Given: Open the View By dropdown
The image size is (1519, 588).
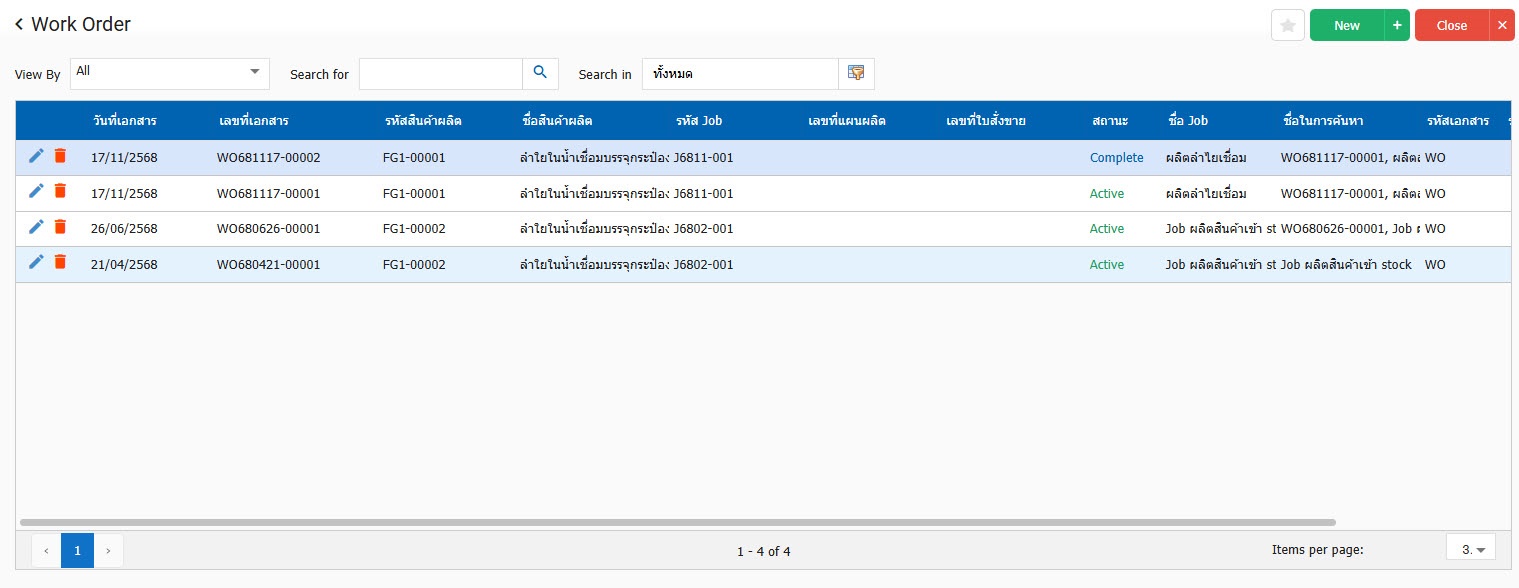Looking at the screenshot, I should 170,73.
